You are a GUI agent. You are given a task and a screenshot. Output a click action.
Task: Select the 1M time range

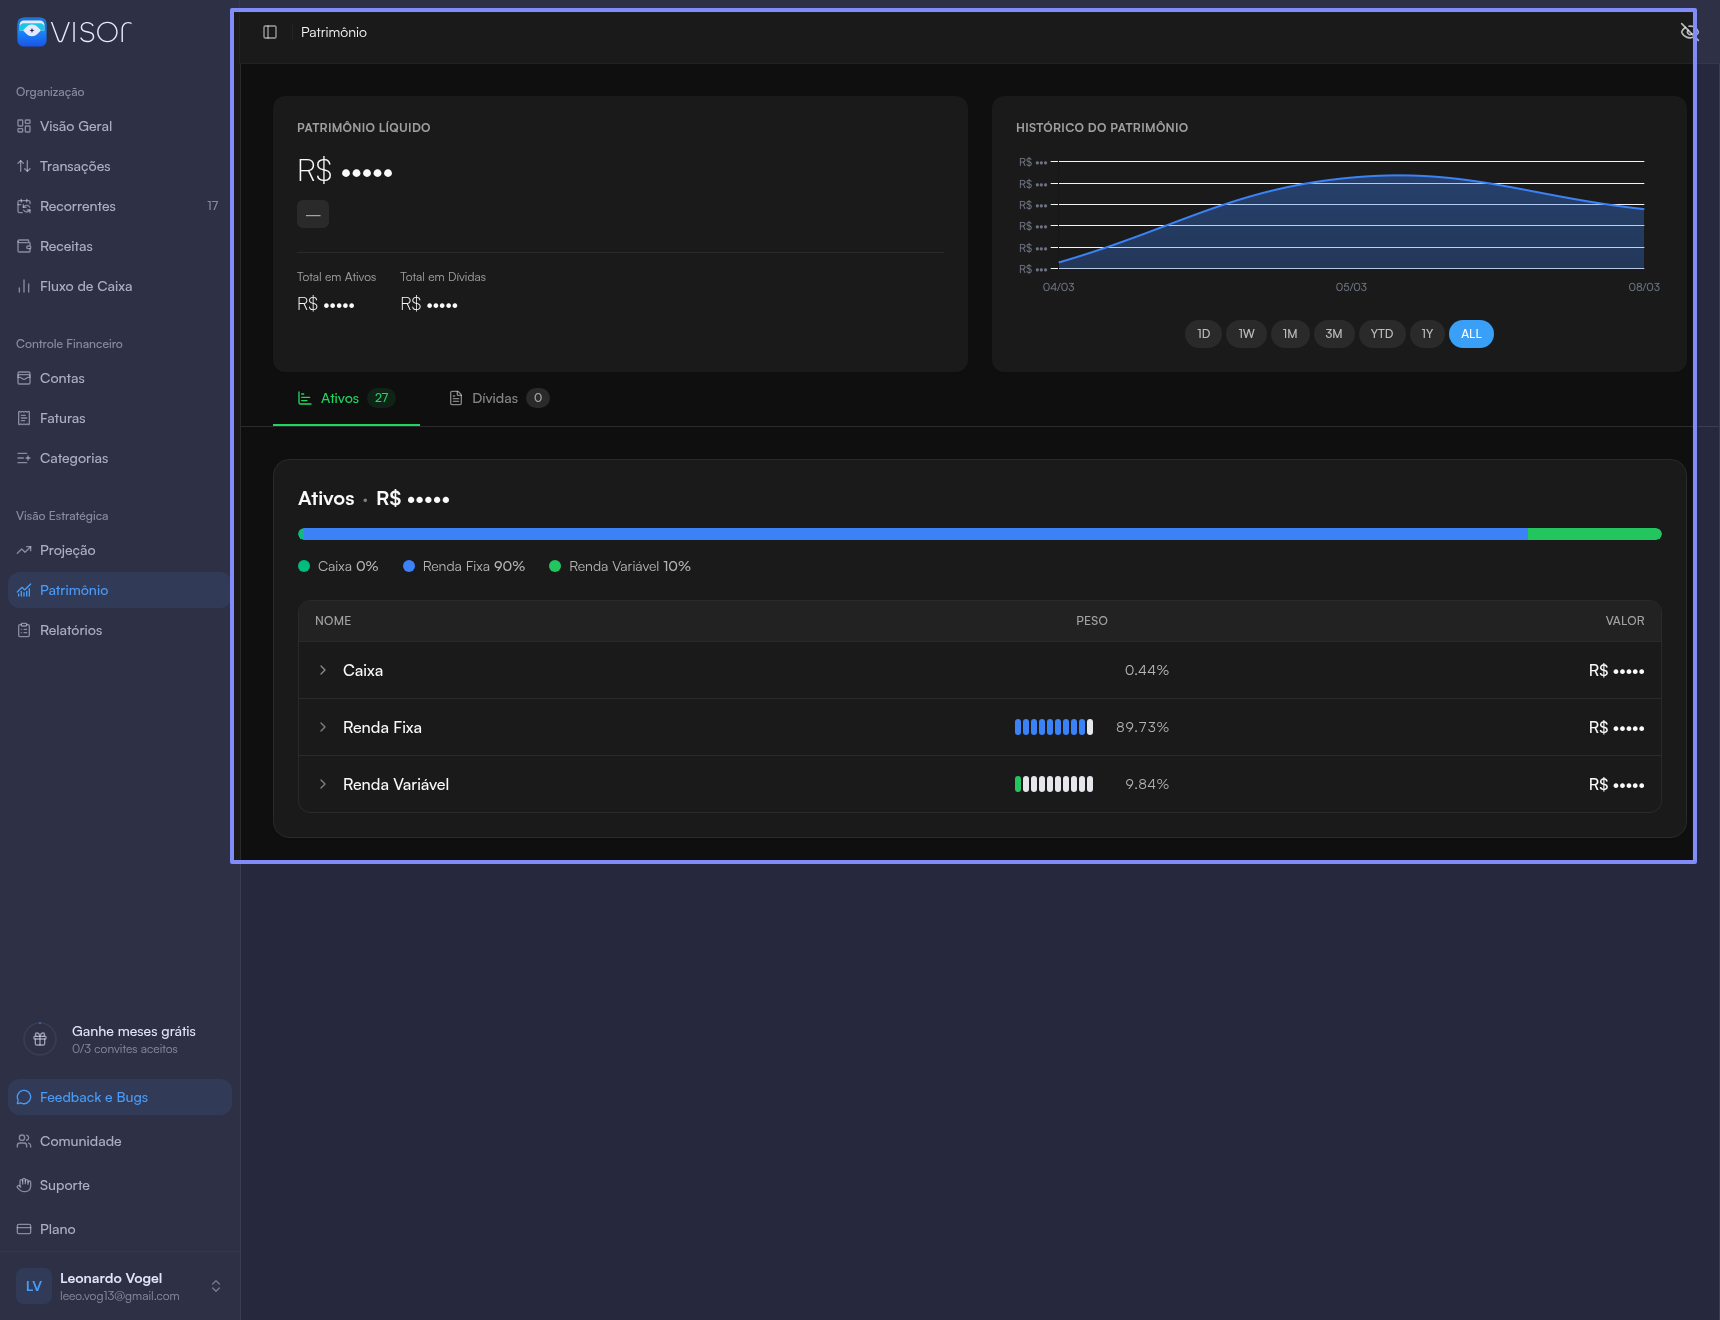pyautogui.click(x=1290, y=334)
